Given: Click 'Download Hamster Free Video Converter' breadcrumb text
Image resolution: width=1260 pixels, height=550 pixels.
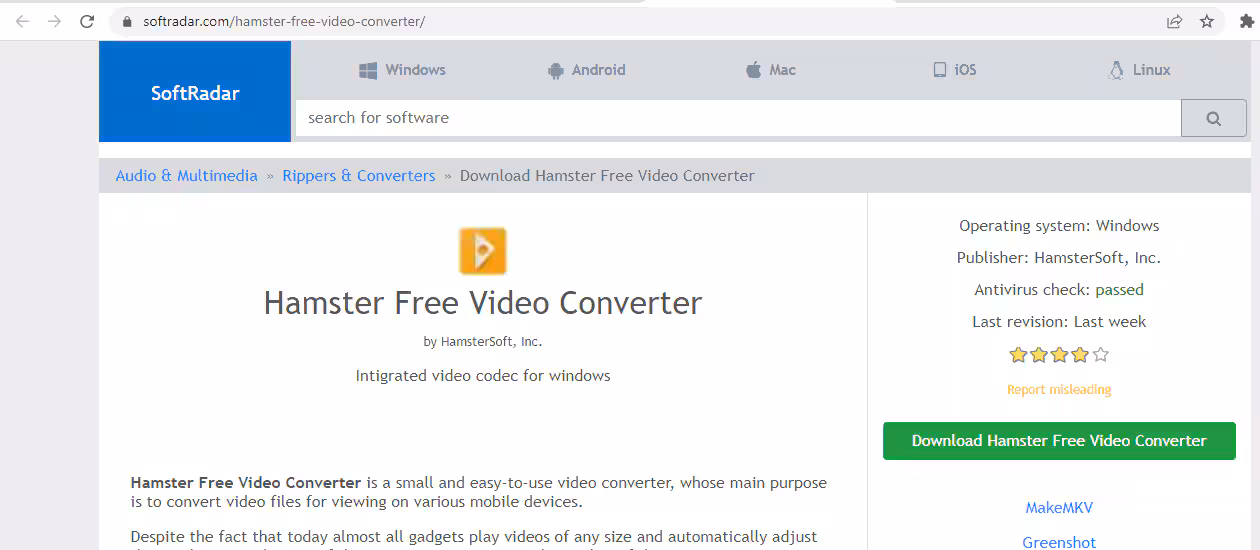Looking at the screenshot, I should click(607, 176).
